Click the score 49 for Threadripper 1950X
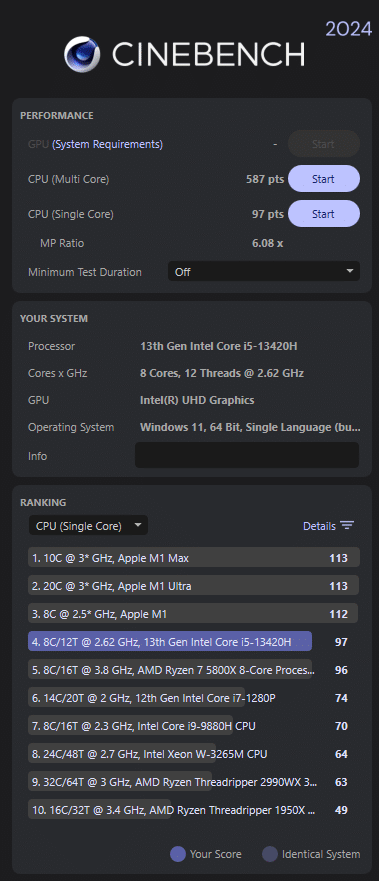 341,810
